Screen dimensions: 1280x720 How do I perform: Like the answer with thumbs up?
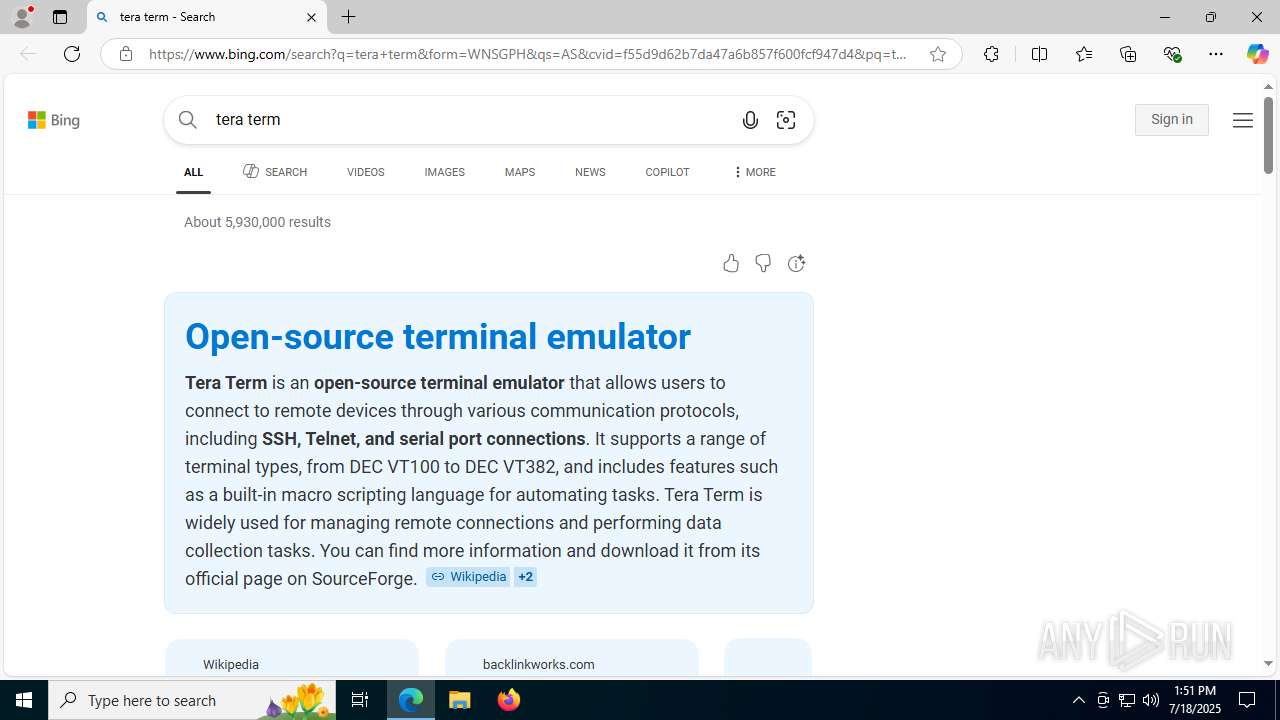tap(731, 263)
